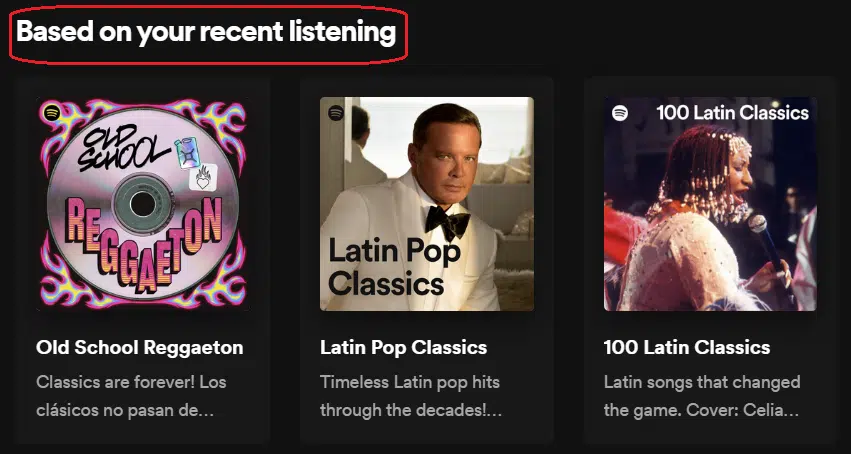Click the blue cassette sticker on Reggaeton cover
Image resolution: width=851 pixels, height=454 pixels.
(x=186, y=151)
